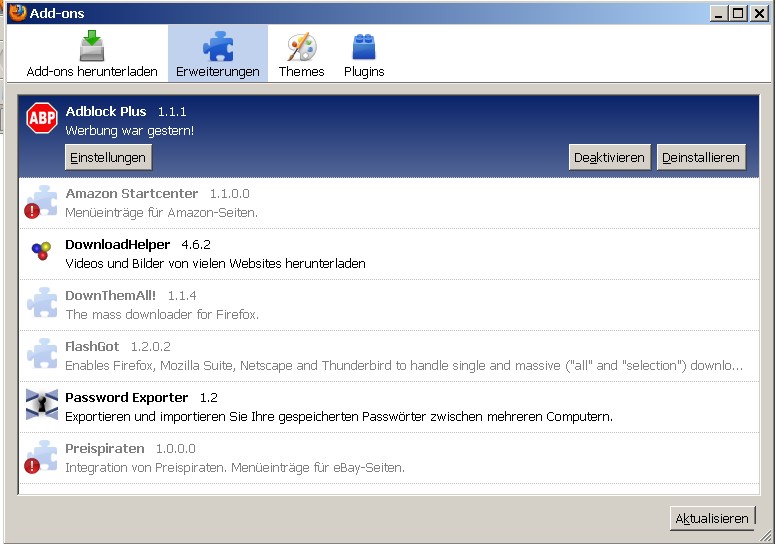
Task: Select the Password Exporter extension name
Action: [127, 397]
